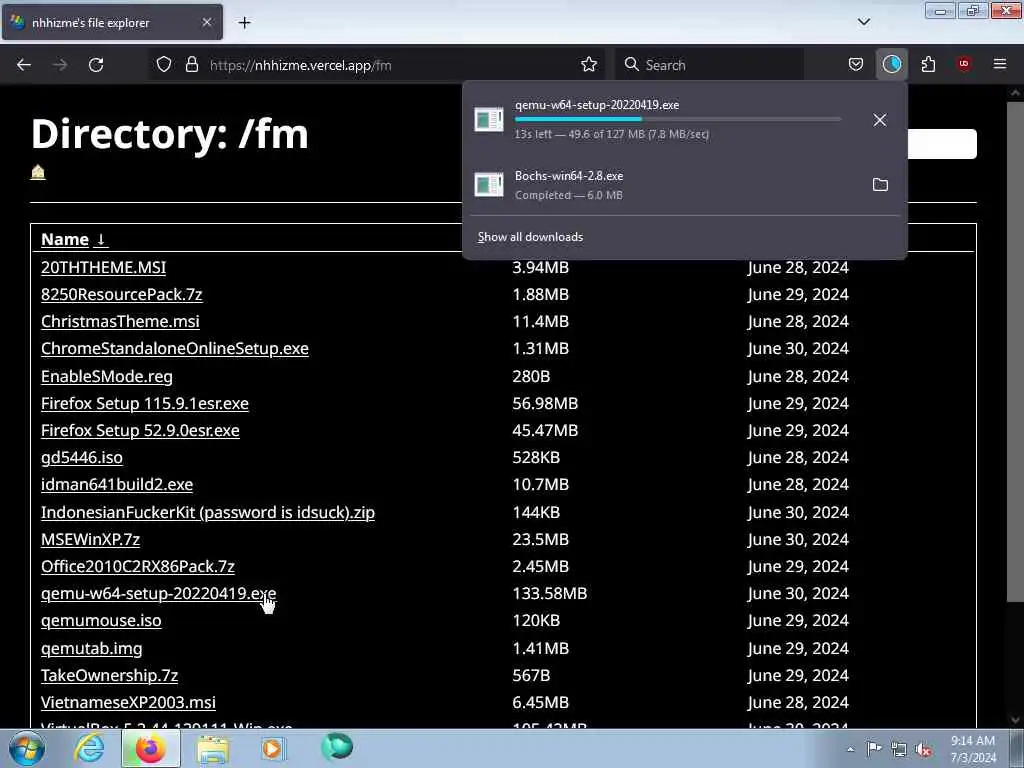The width and height of the screenshot is (1024, 768).
Task: Click the qemu download progress bar
Action: 678,120
